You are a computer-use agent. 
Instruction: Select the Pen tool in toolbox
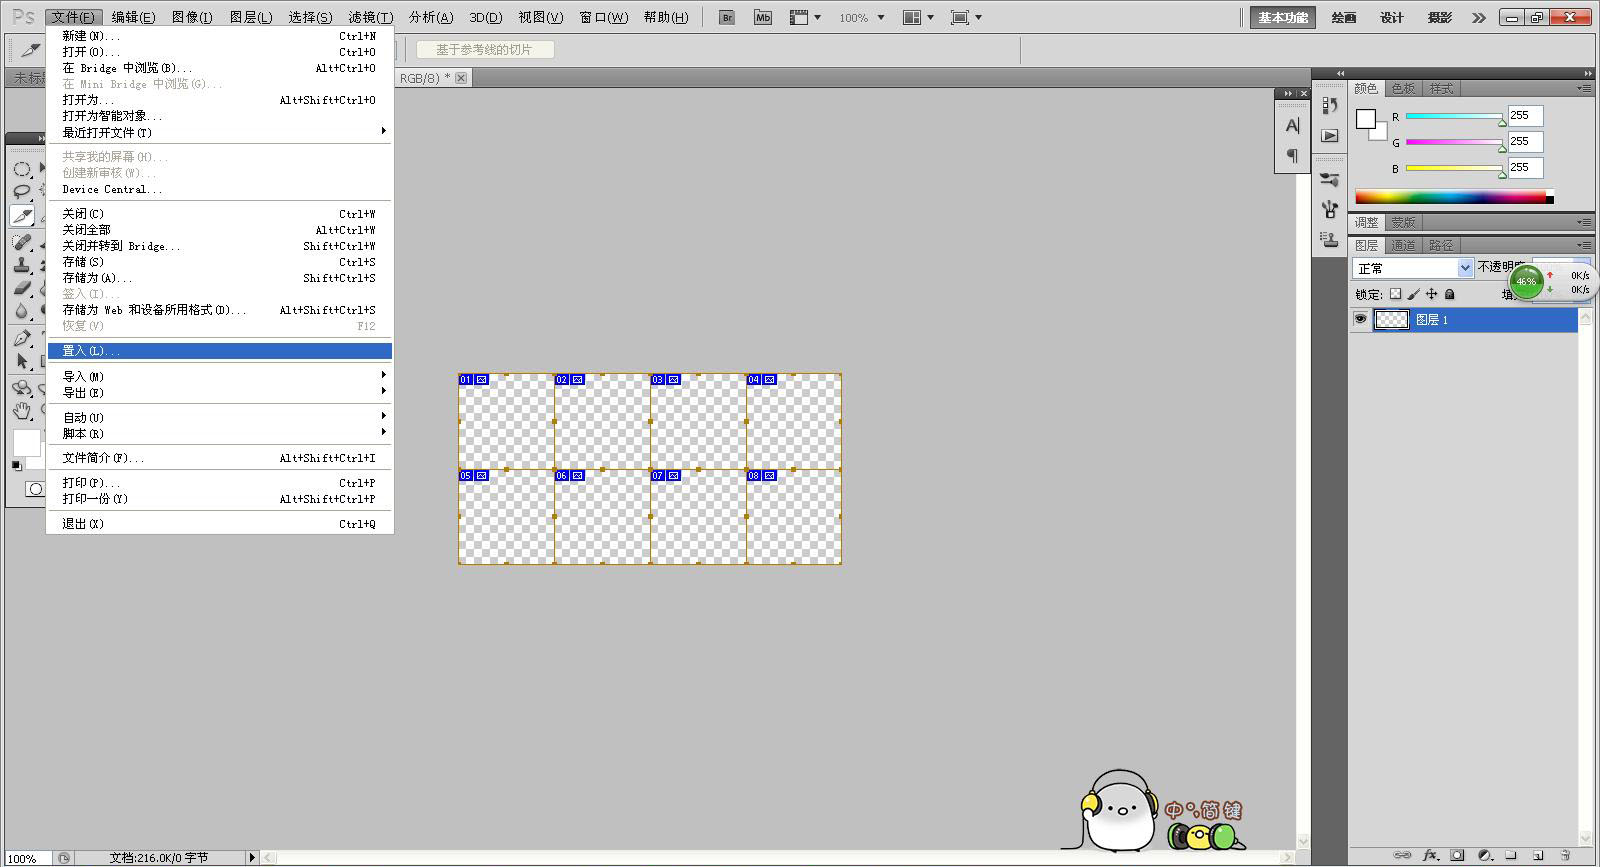coord(22,338)
